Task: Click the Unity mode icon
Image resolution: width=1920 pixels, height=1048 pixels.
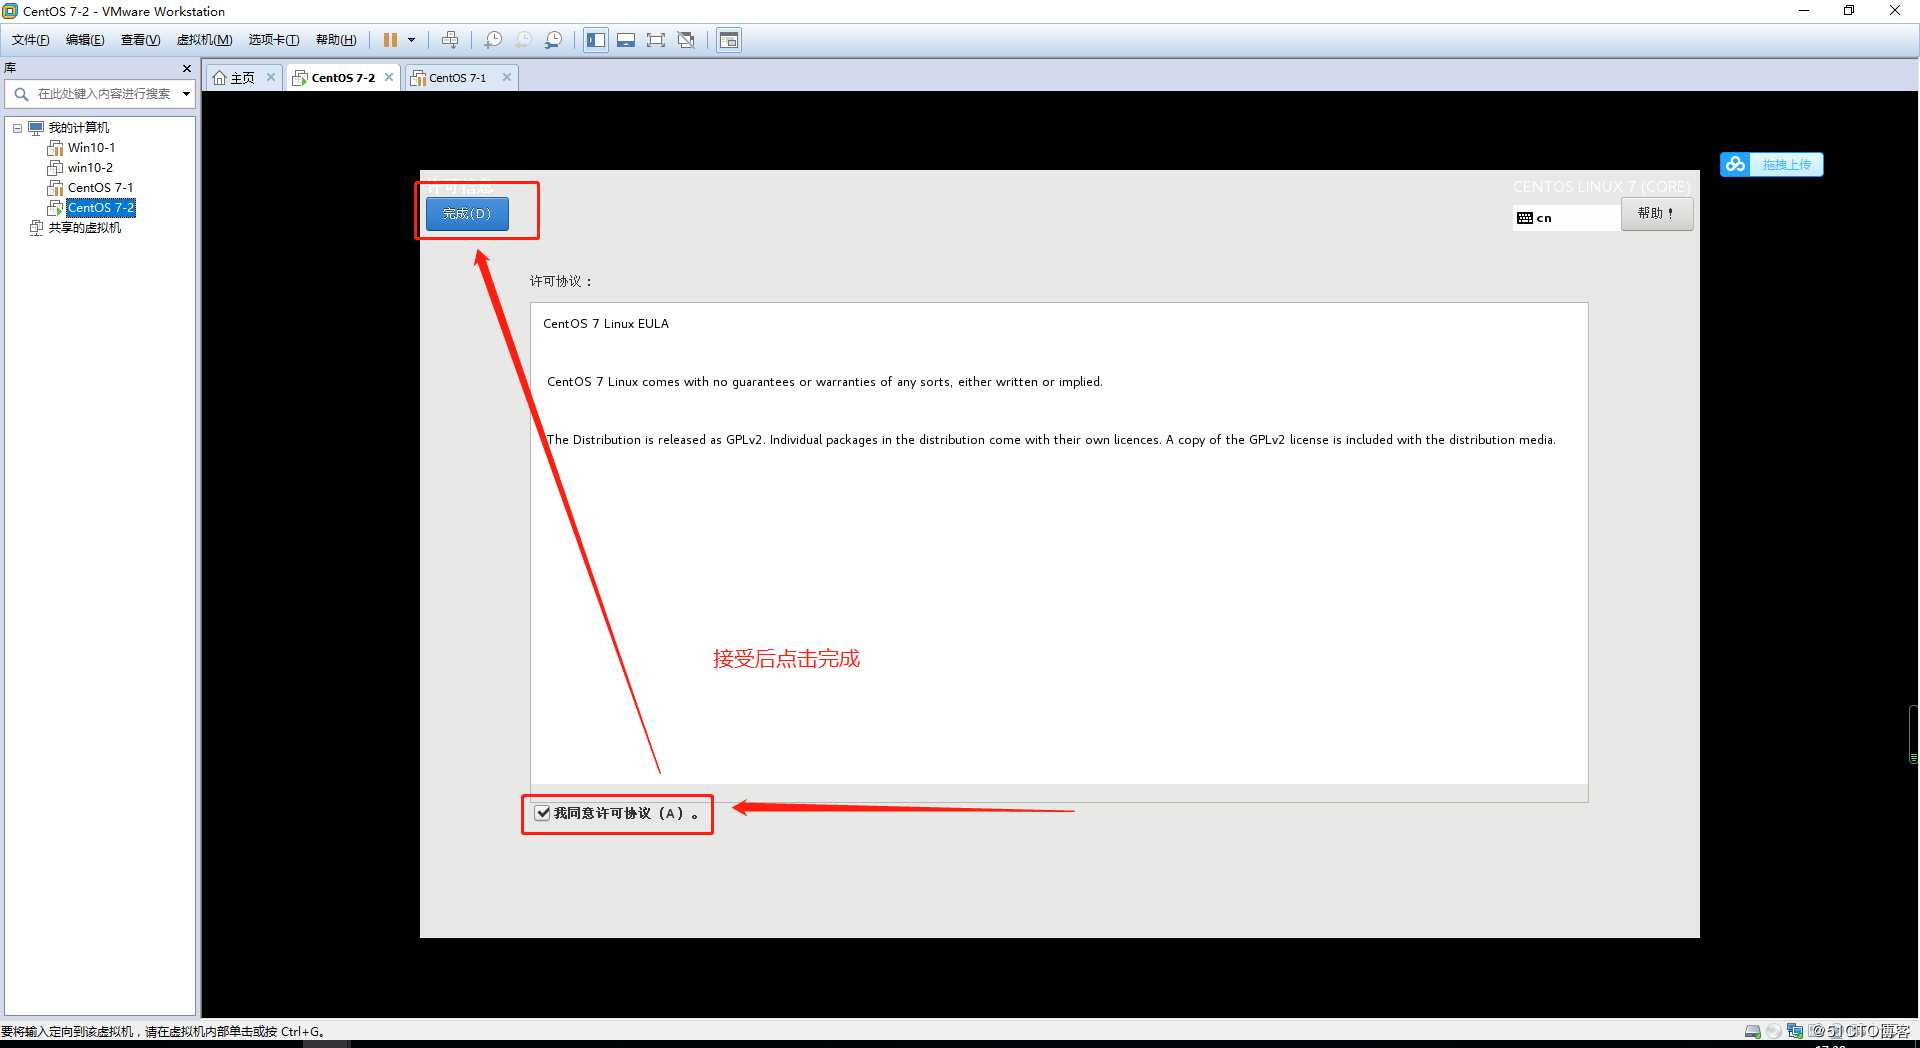Action: 686,40
